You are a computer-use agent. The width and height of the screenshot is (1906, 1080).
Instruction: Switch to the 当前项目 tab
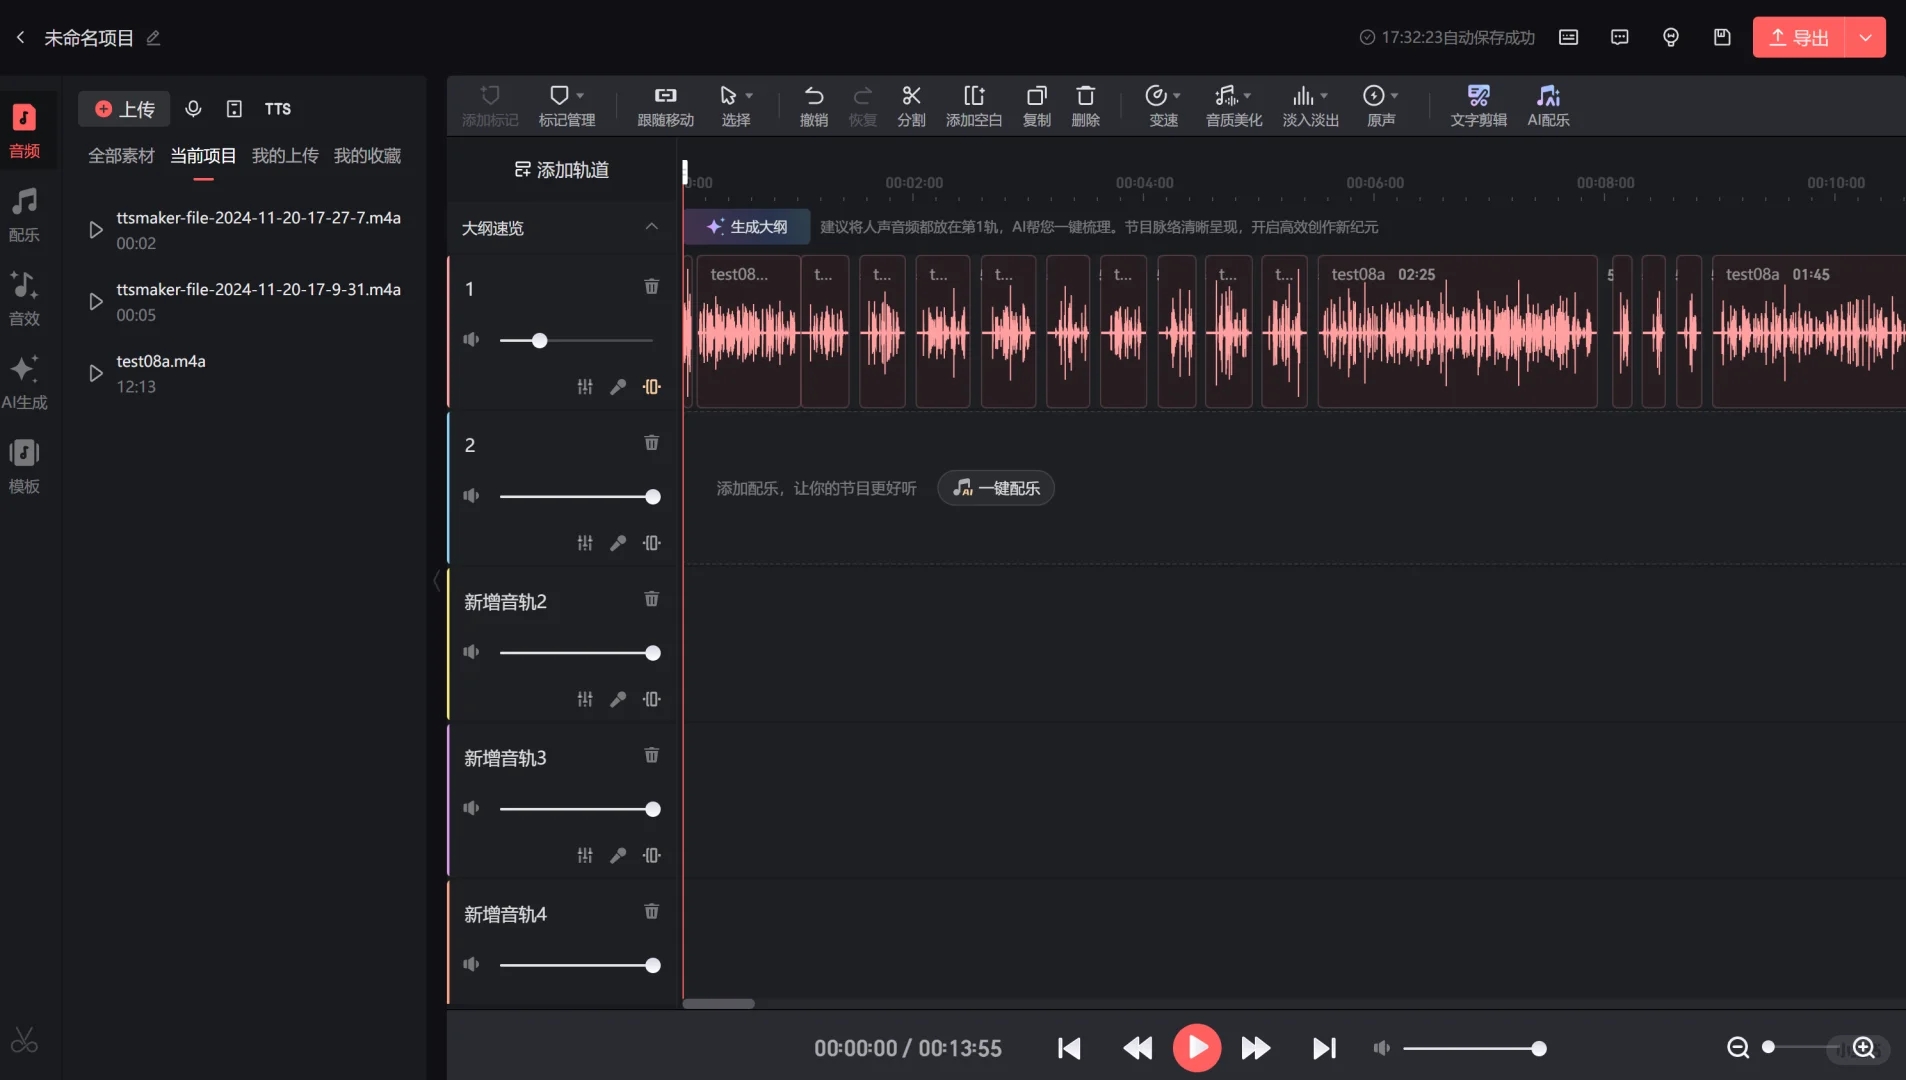pos(203,156)
